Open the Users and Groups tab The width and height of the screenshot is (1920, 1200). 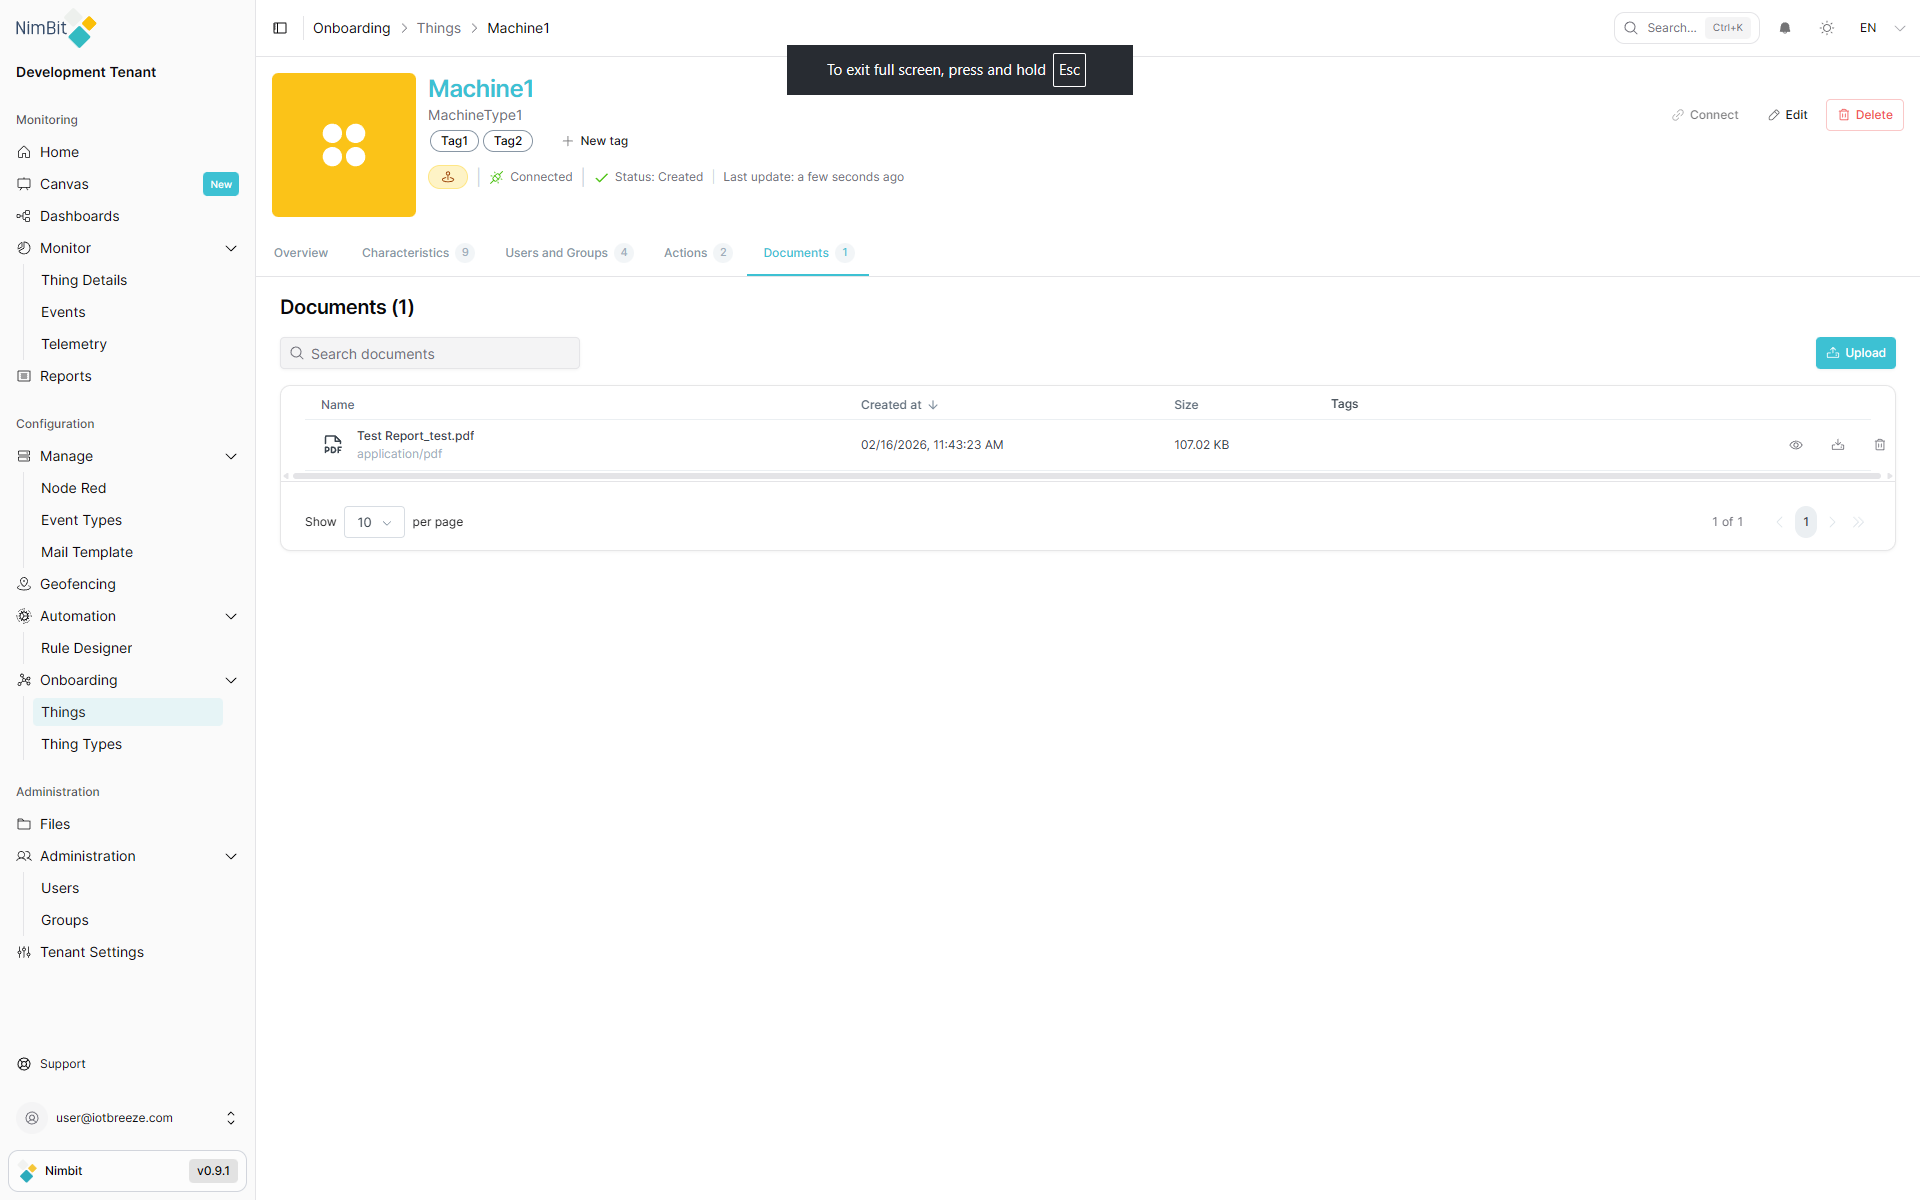click(556, 253)
